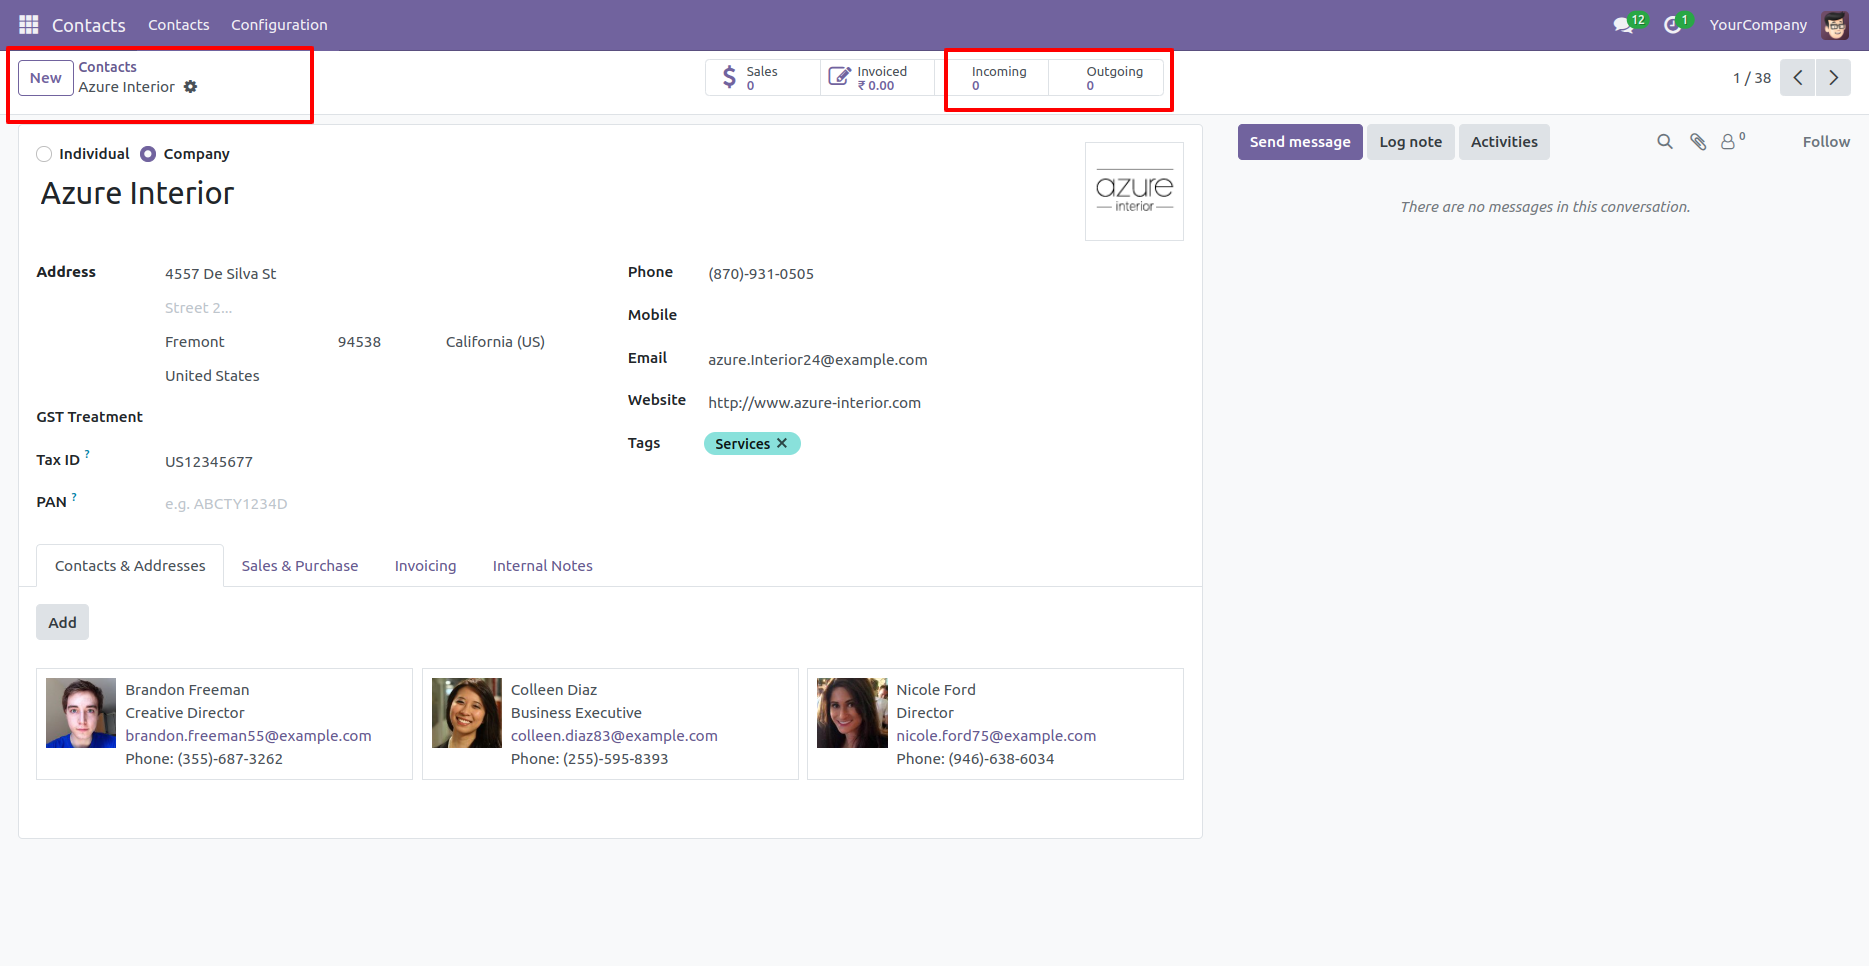This screenshot has width=1869, height=966.
Task: Attach a file using the paperclip icon
Action: (1697, 141)
